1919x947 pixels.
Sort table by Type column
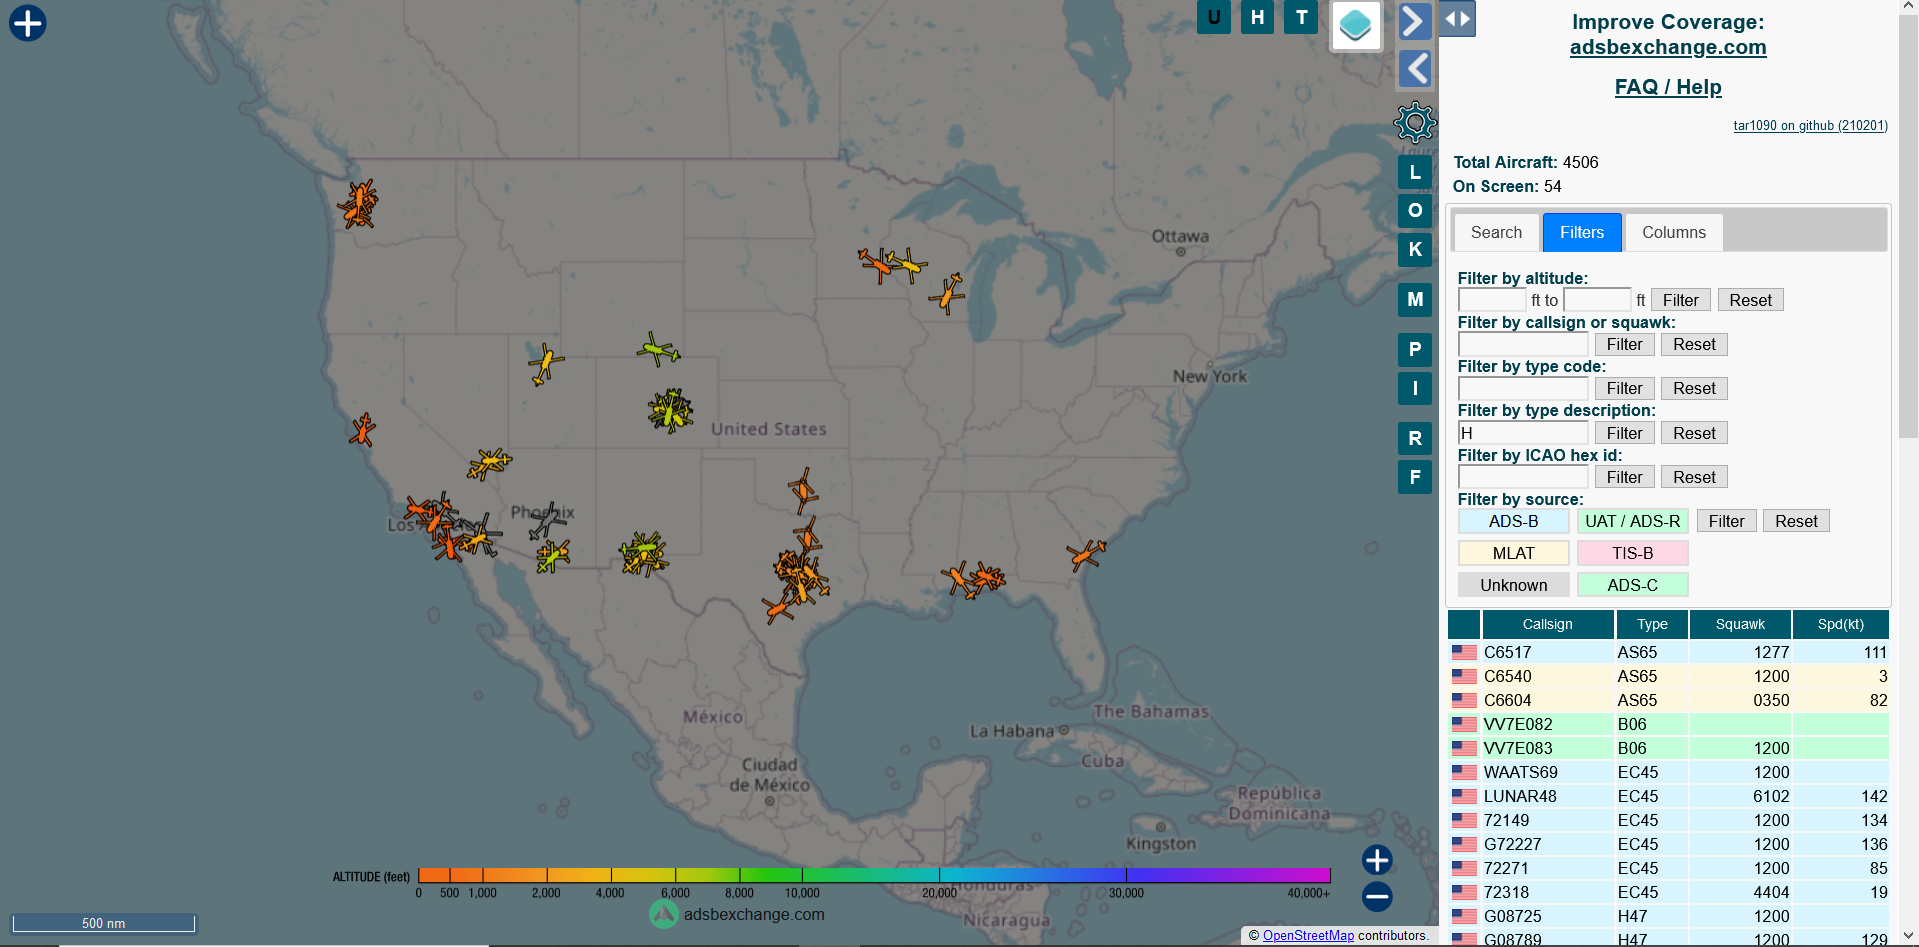point(1652,624)
